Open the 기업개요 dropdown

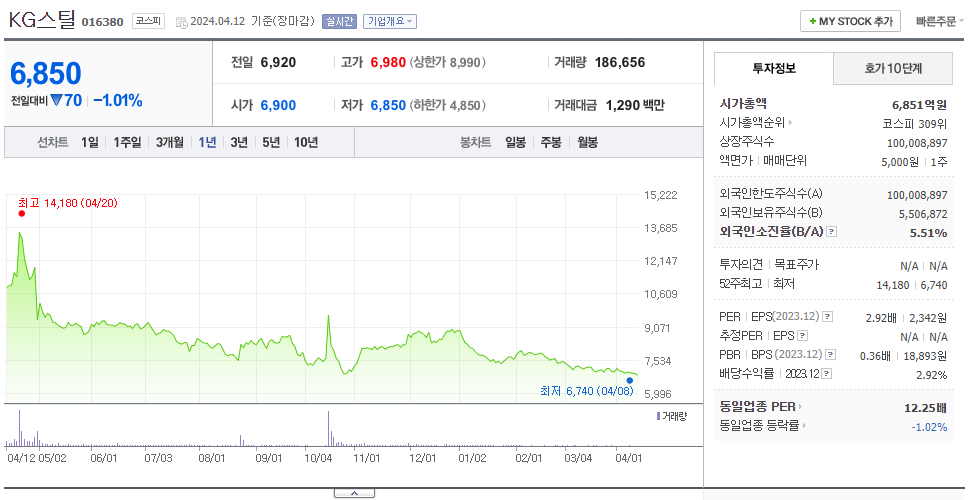(390, 21)
